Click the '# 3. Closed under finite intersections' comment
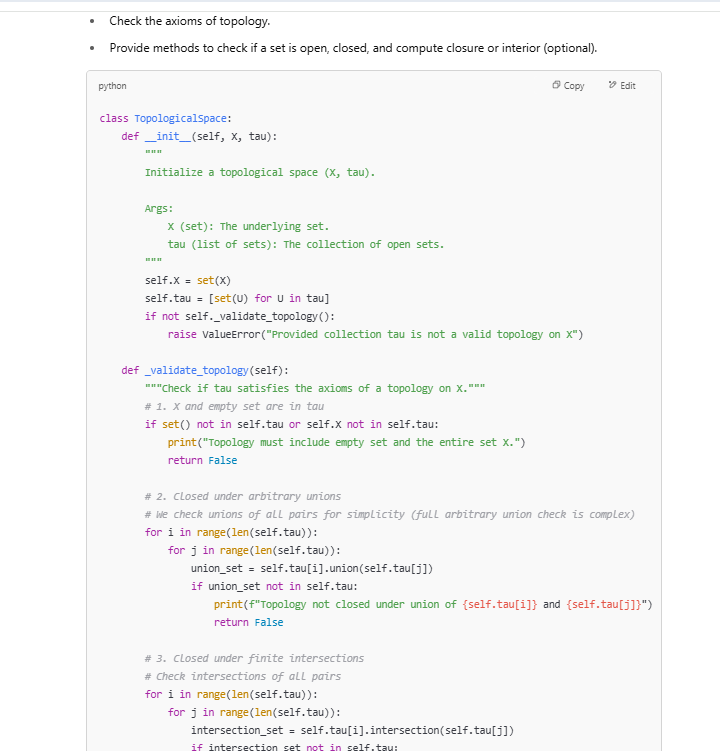The width and height of the screenshot is (720, 751). tap(254, 658)
